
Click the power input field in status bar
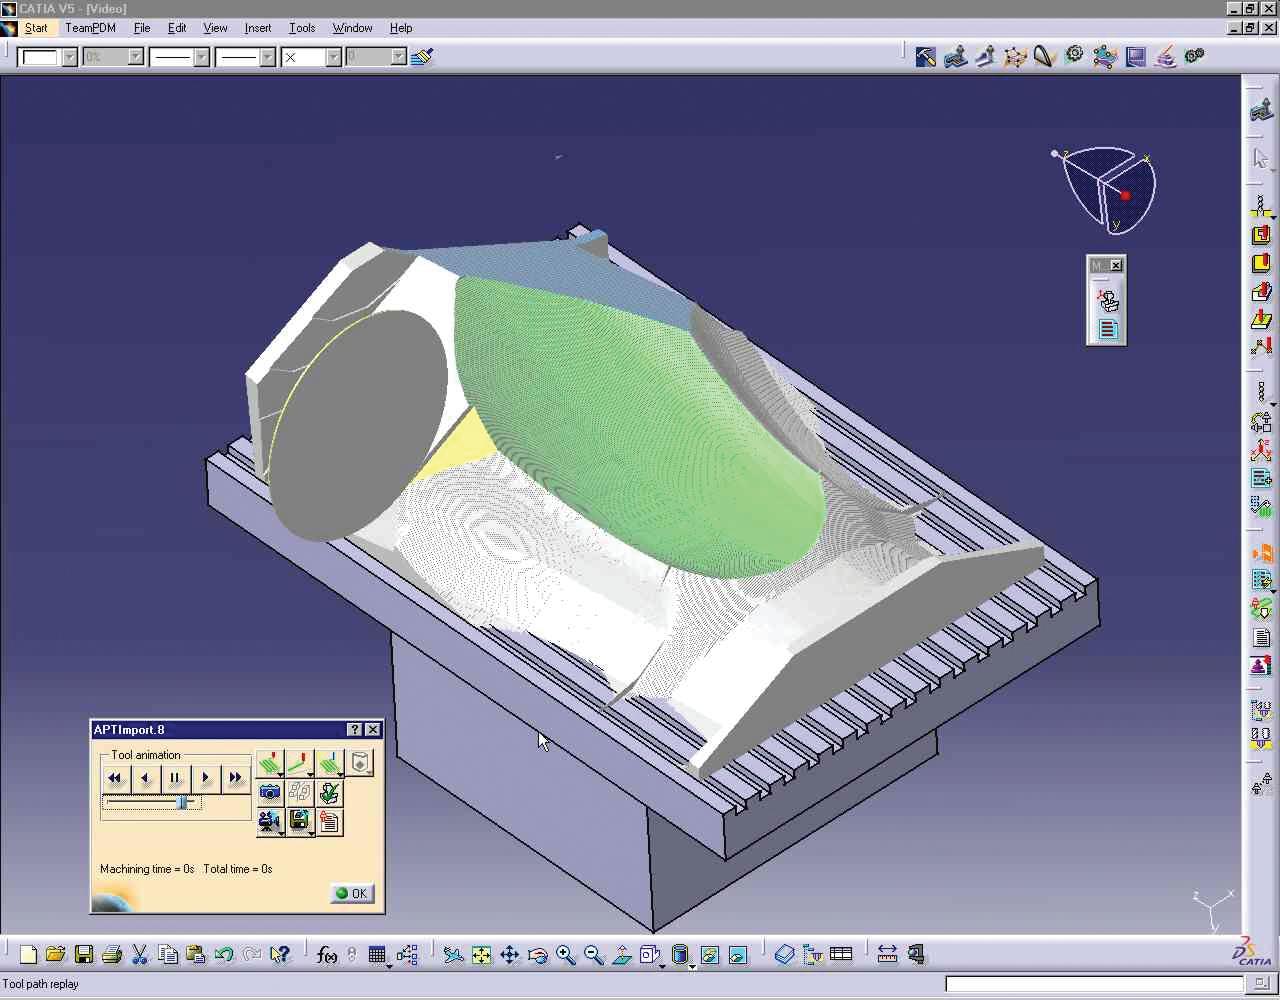1094,984
